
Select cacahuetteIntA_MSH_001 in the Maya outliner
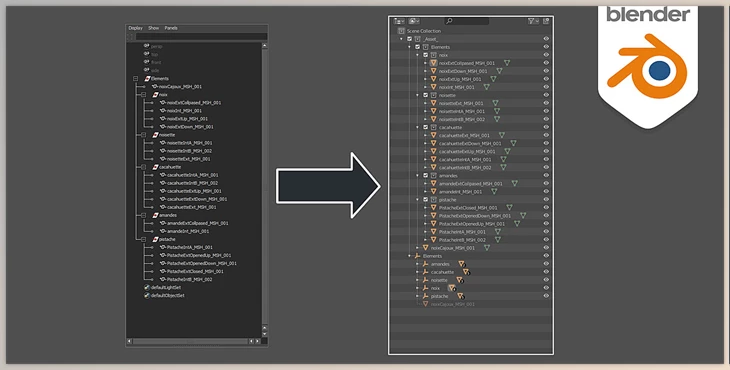tap(192, 175)
